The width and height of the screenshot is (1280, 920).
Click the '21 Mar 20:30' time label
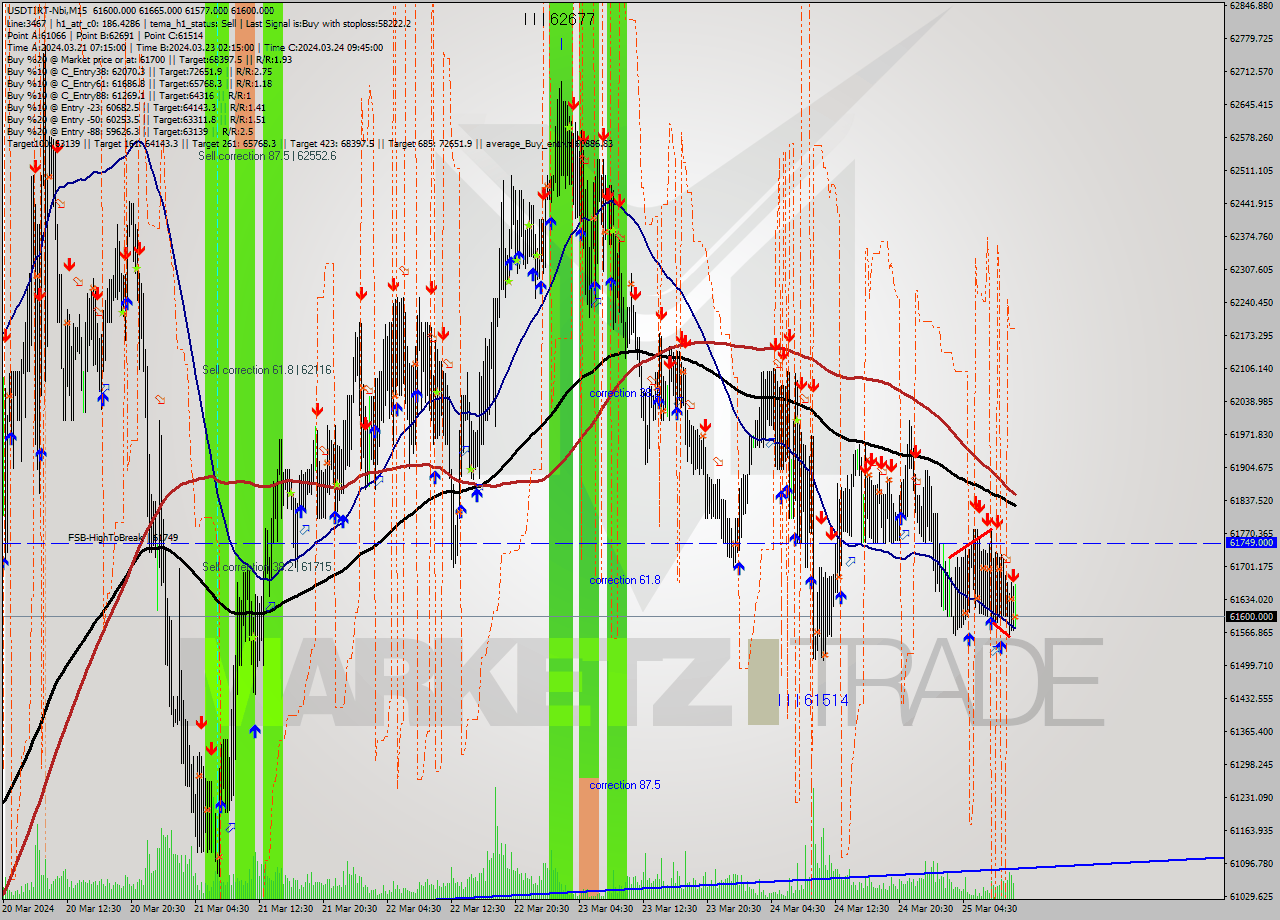[349, 909]
